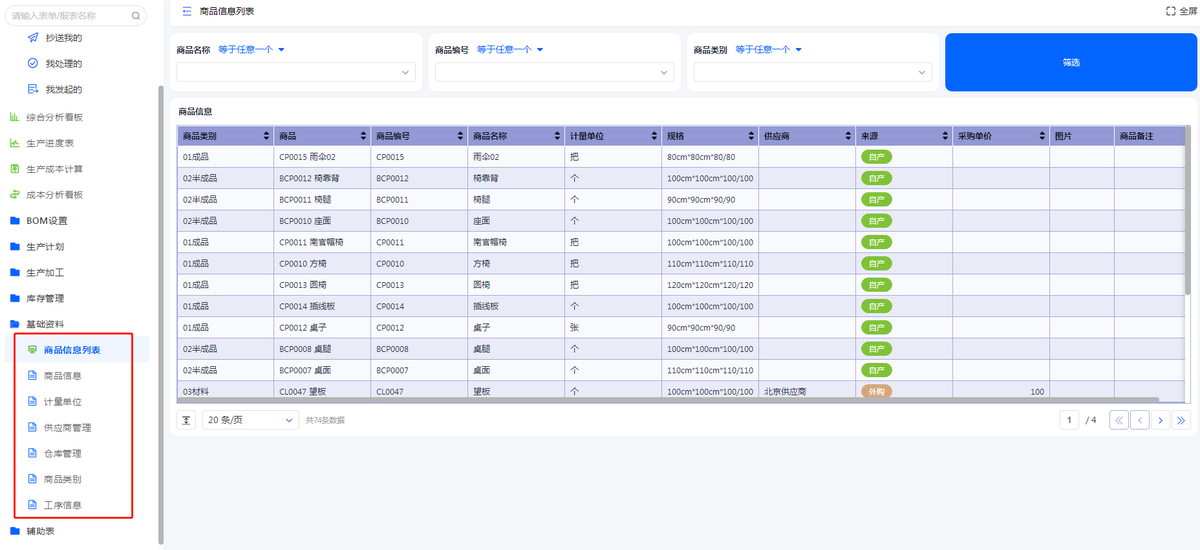Sort by the 采购单价 column sort arrows
This screenshot has height=550, width=1200.
[x=1041, y=136]
